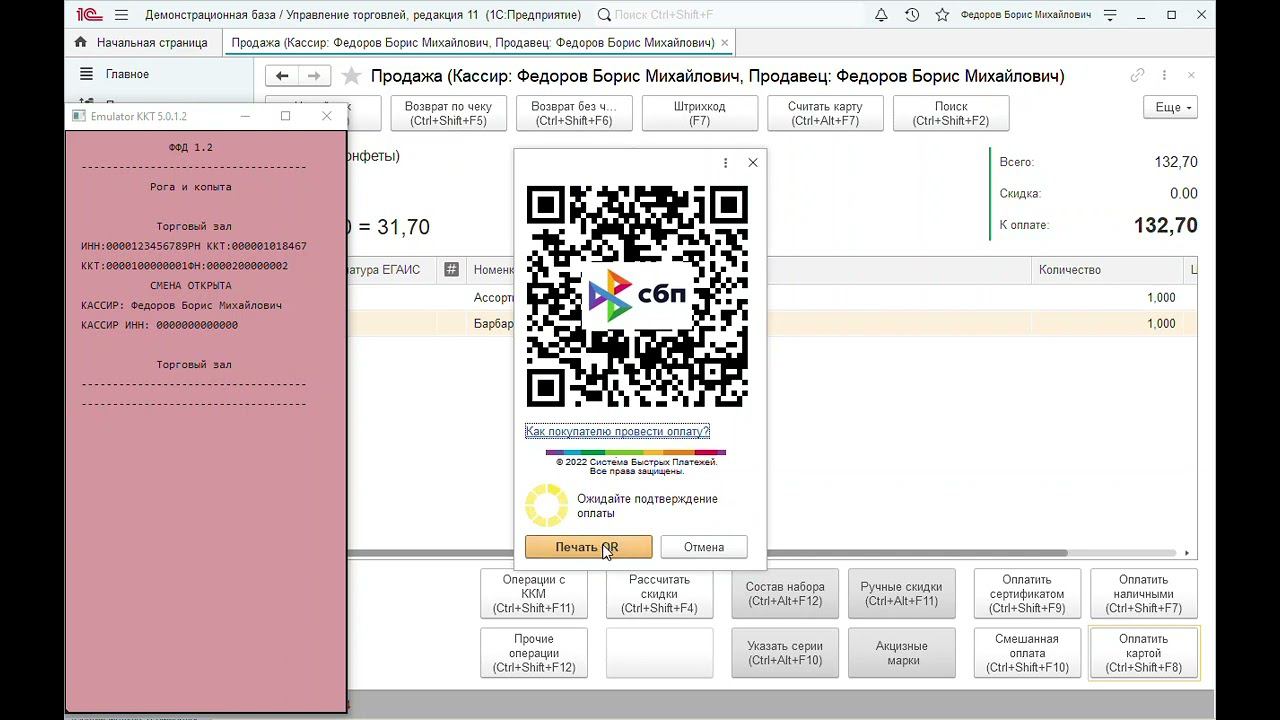
Task: Click the Ожидайте подтверждение оплаты message
Action: tap(647, 506)
